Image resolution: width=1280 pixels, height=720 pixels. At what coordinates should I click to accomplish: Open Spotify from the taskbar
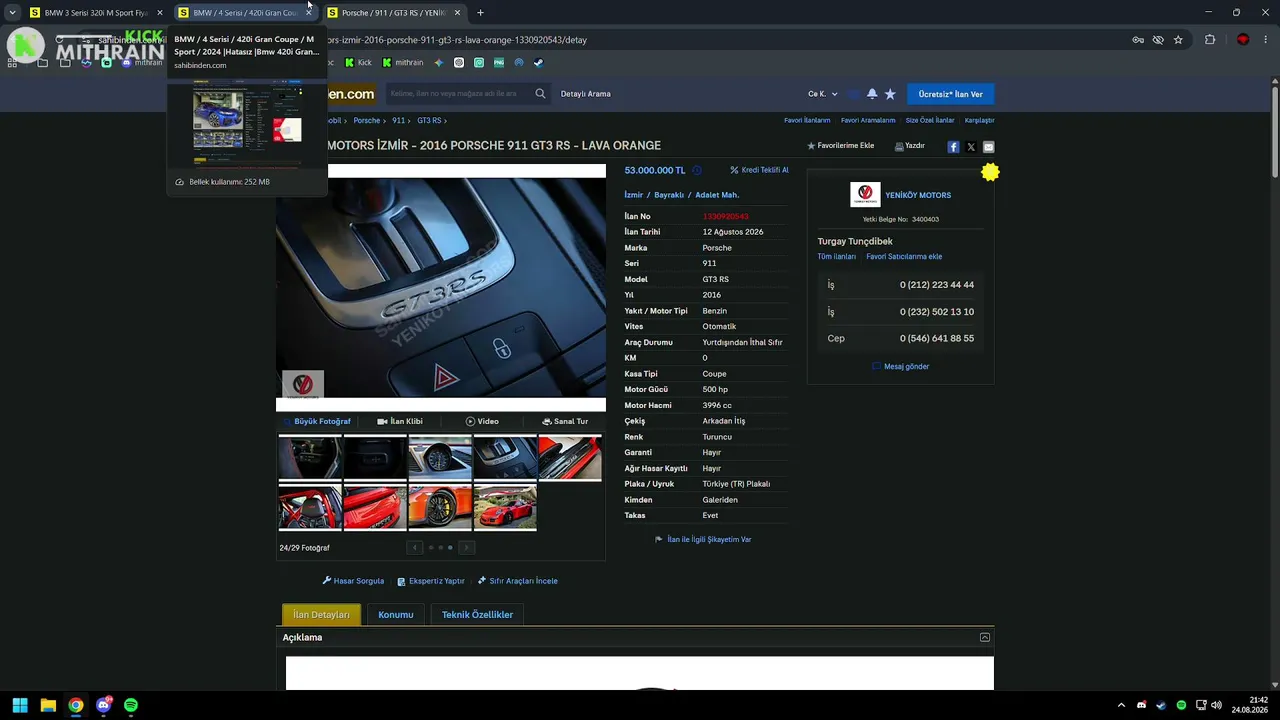[x=131, y=705]
